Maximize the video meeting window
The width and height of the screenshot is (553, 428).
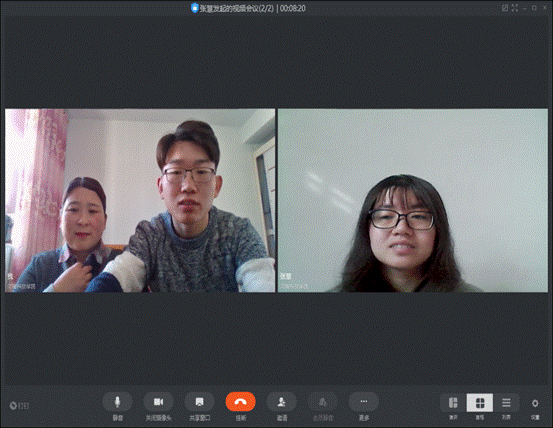pos(534,8)
